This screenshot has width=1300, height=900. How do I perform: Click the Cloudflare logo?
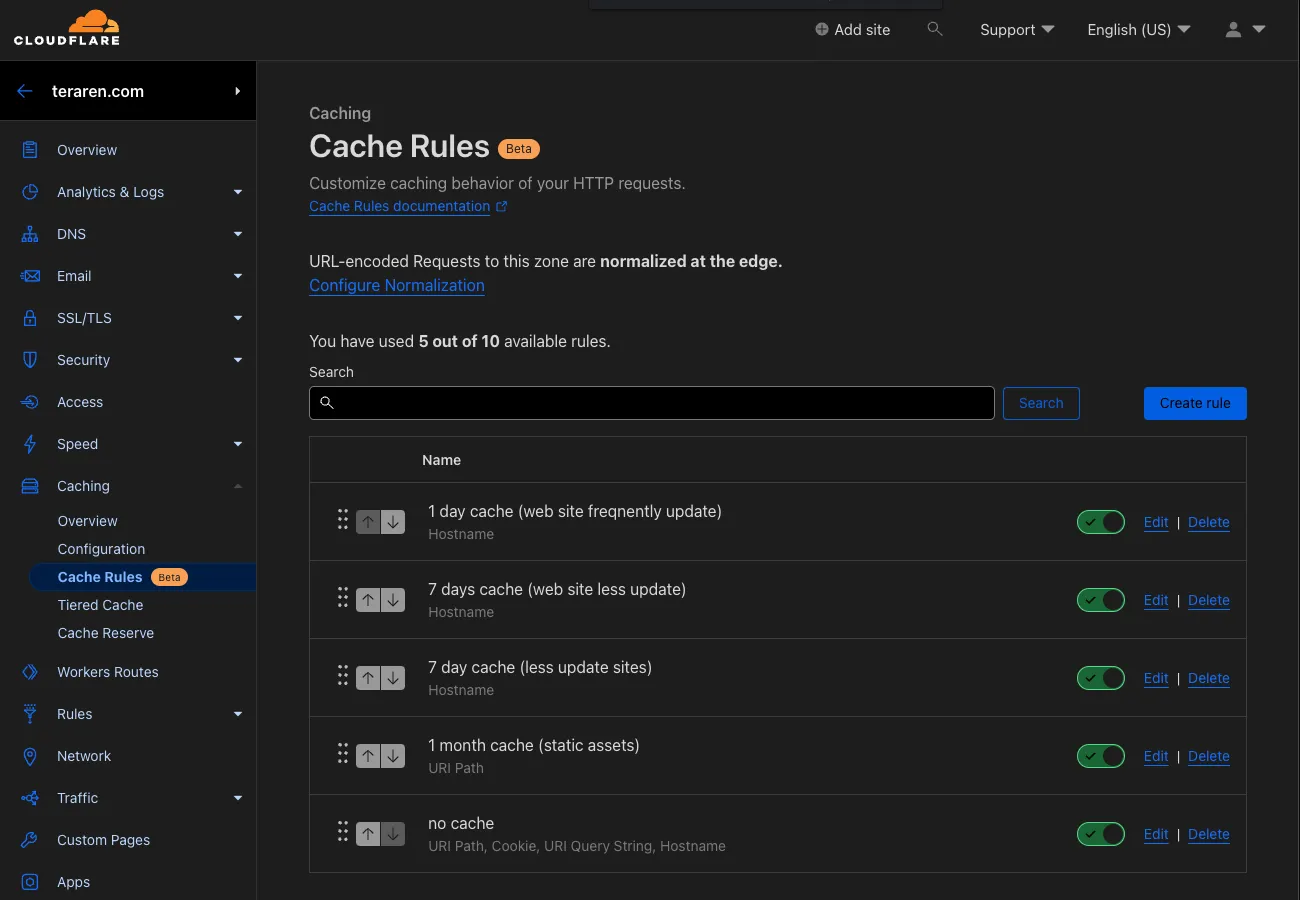click(x=66, y=28)
